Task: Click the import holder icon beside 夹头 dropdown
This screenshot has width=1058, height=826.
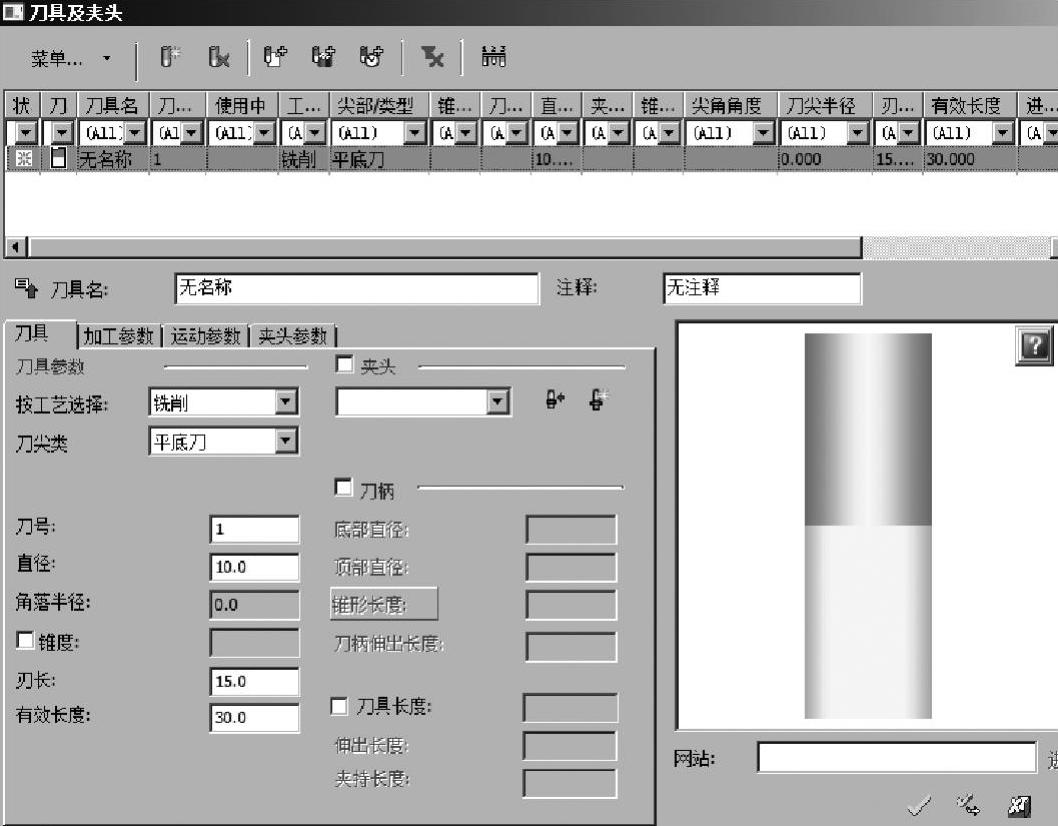Action: (555, 402)
